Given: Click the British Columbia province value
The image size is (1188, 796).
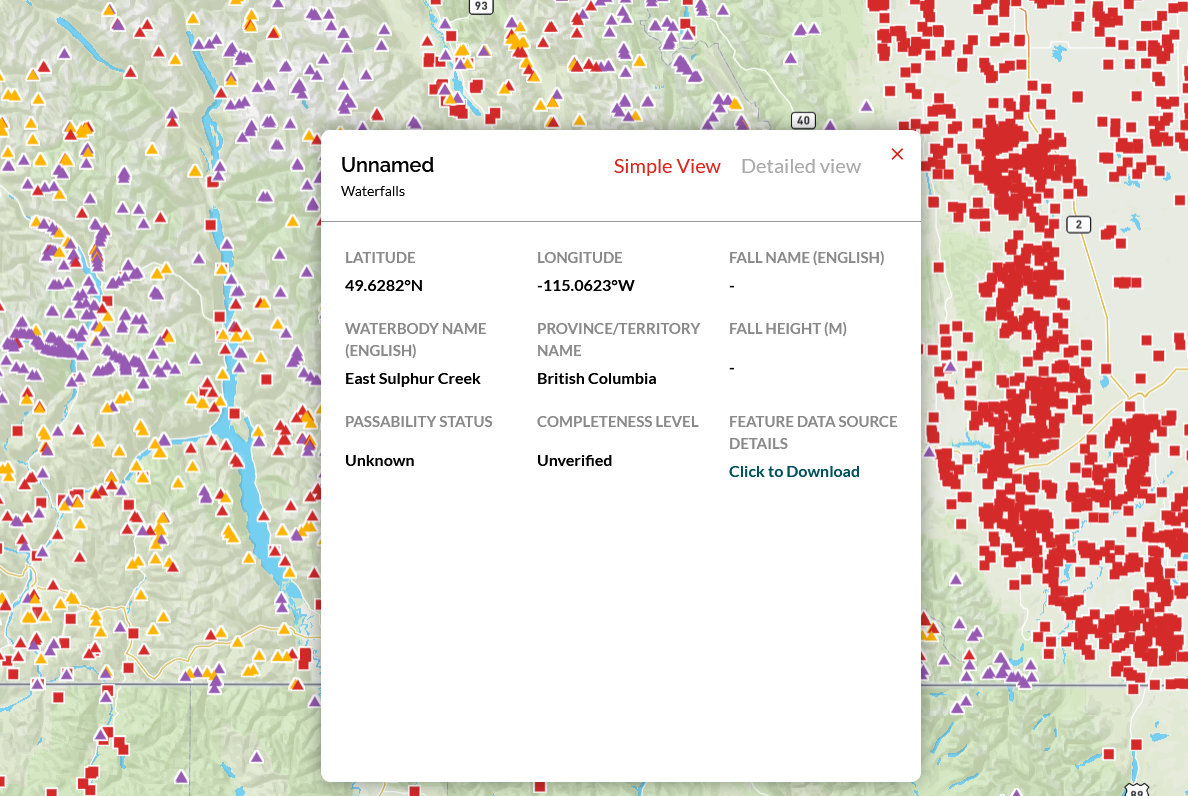Looking at the screenshot, I should pyautogui.click(x=596, y=379).
